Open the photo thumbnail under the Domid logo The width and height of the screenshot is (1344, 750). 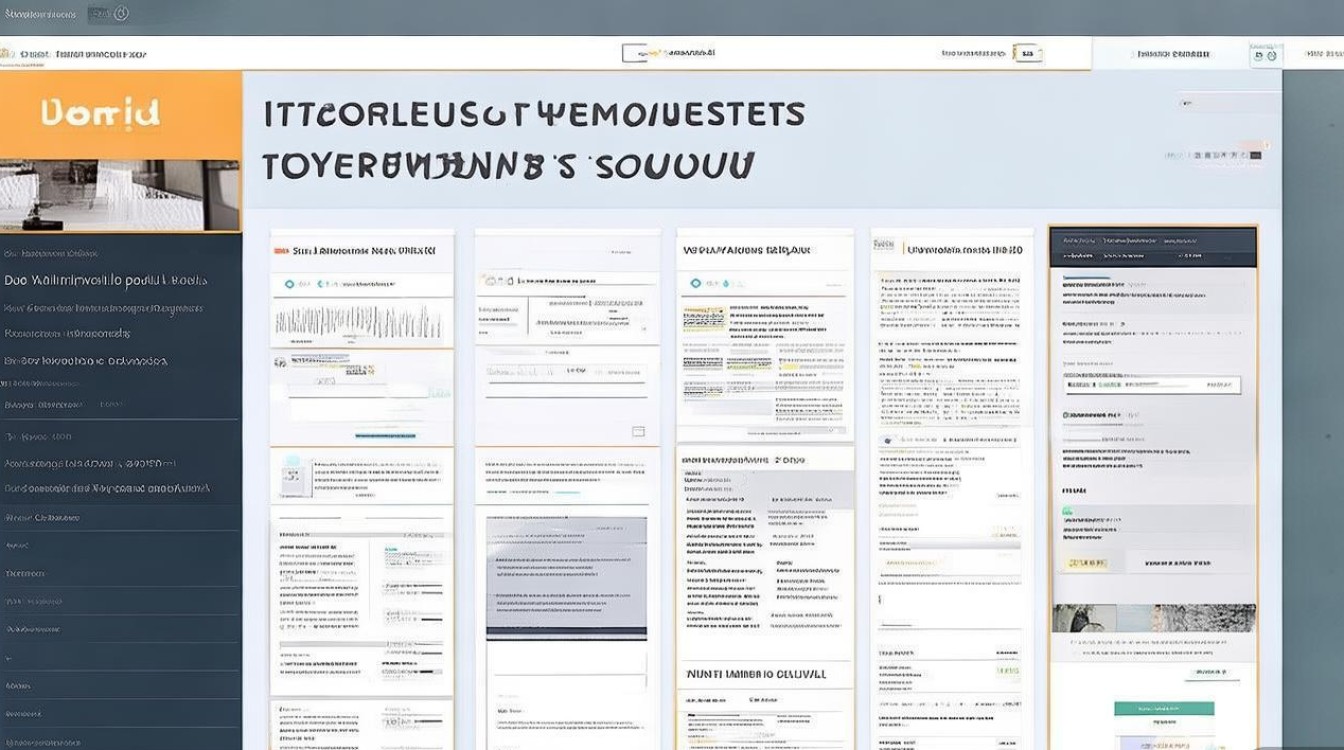click(120, 195)
